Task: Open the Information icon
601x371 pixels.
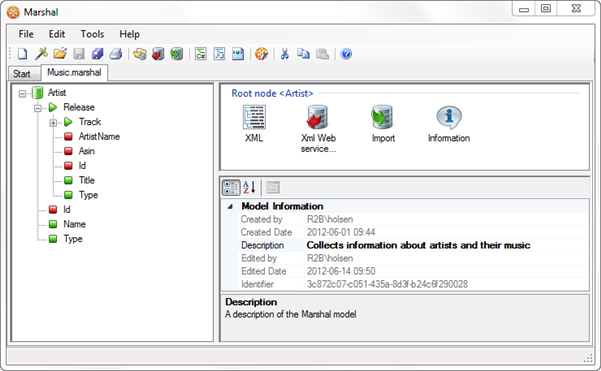Action: pos(449,124)
